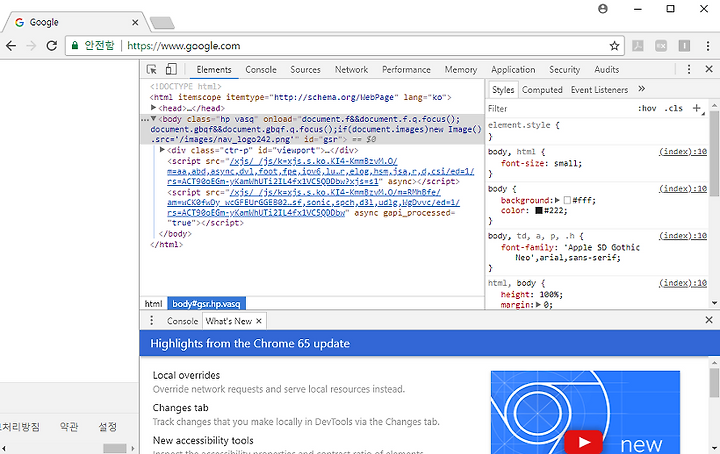The image size is (720, 454).
Task: Click the Local overrides heading
Action: [186, 375]
